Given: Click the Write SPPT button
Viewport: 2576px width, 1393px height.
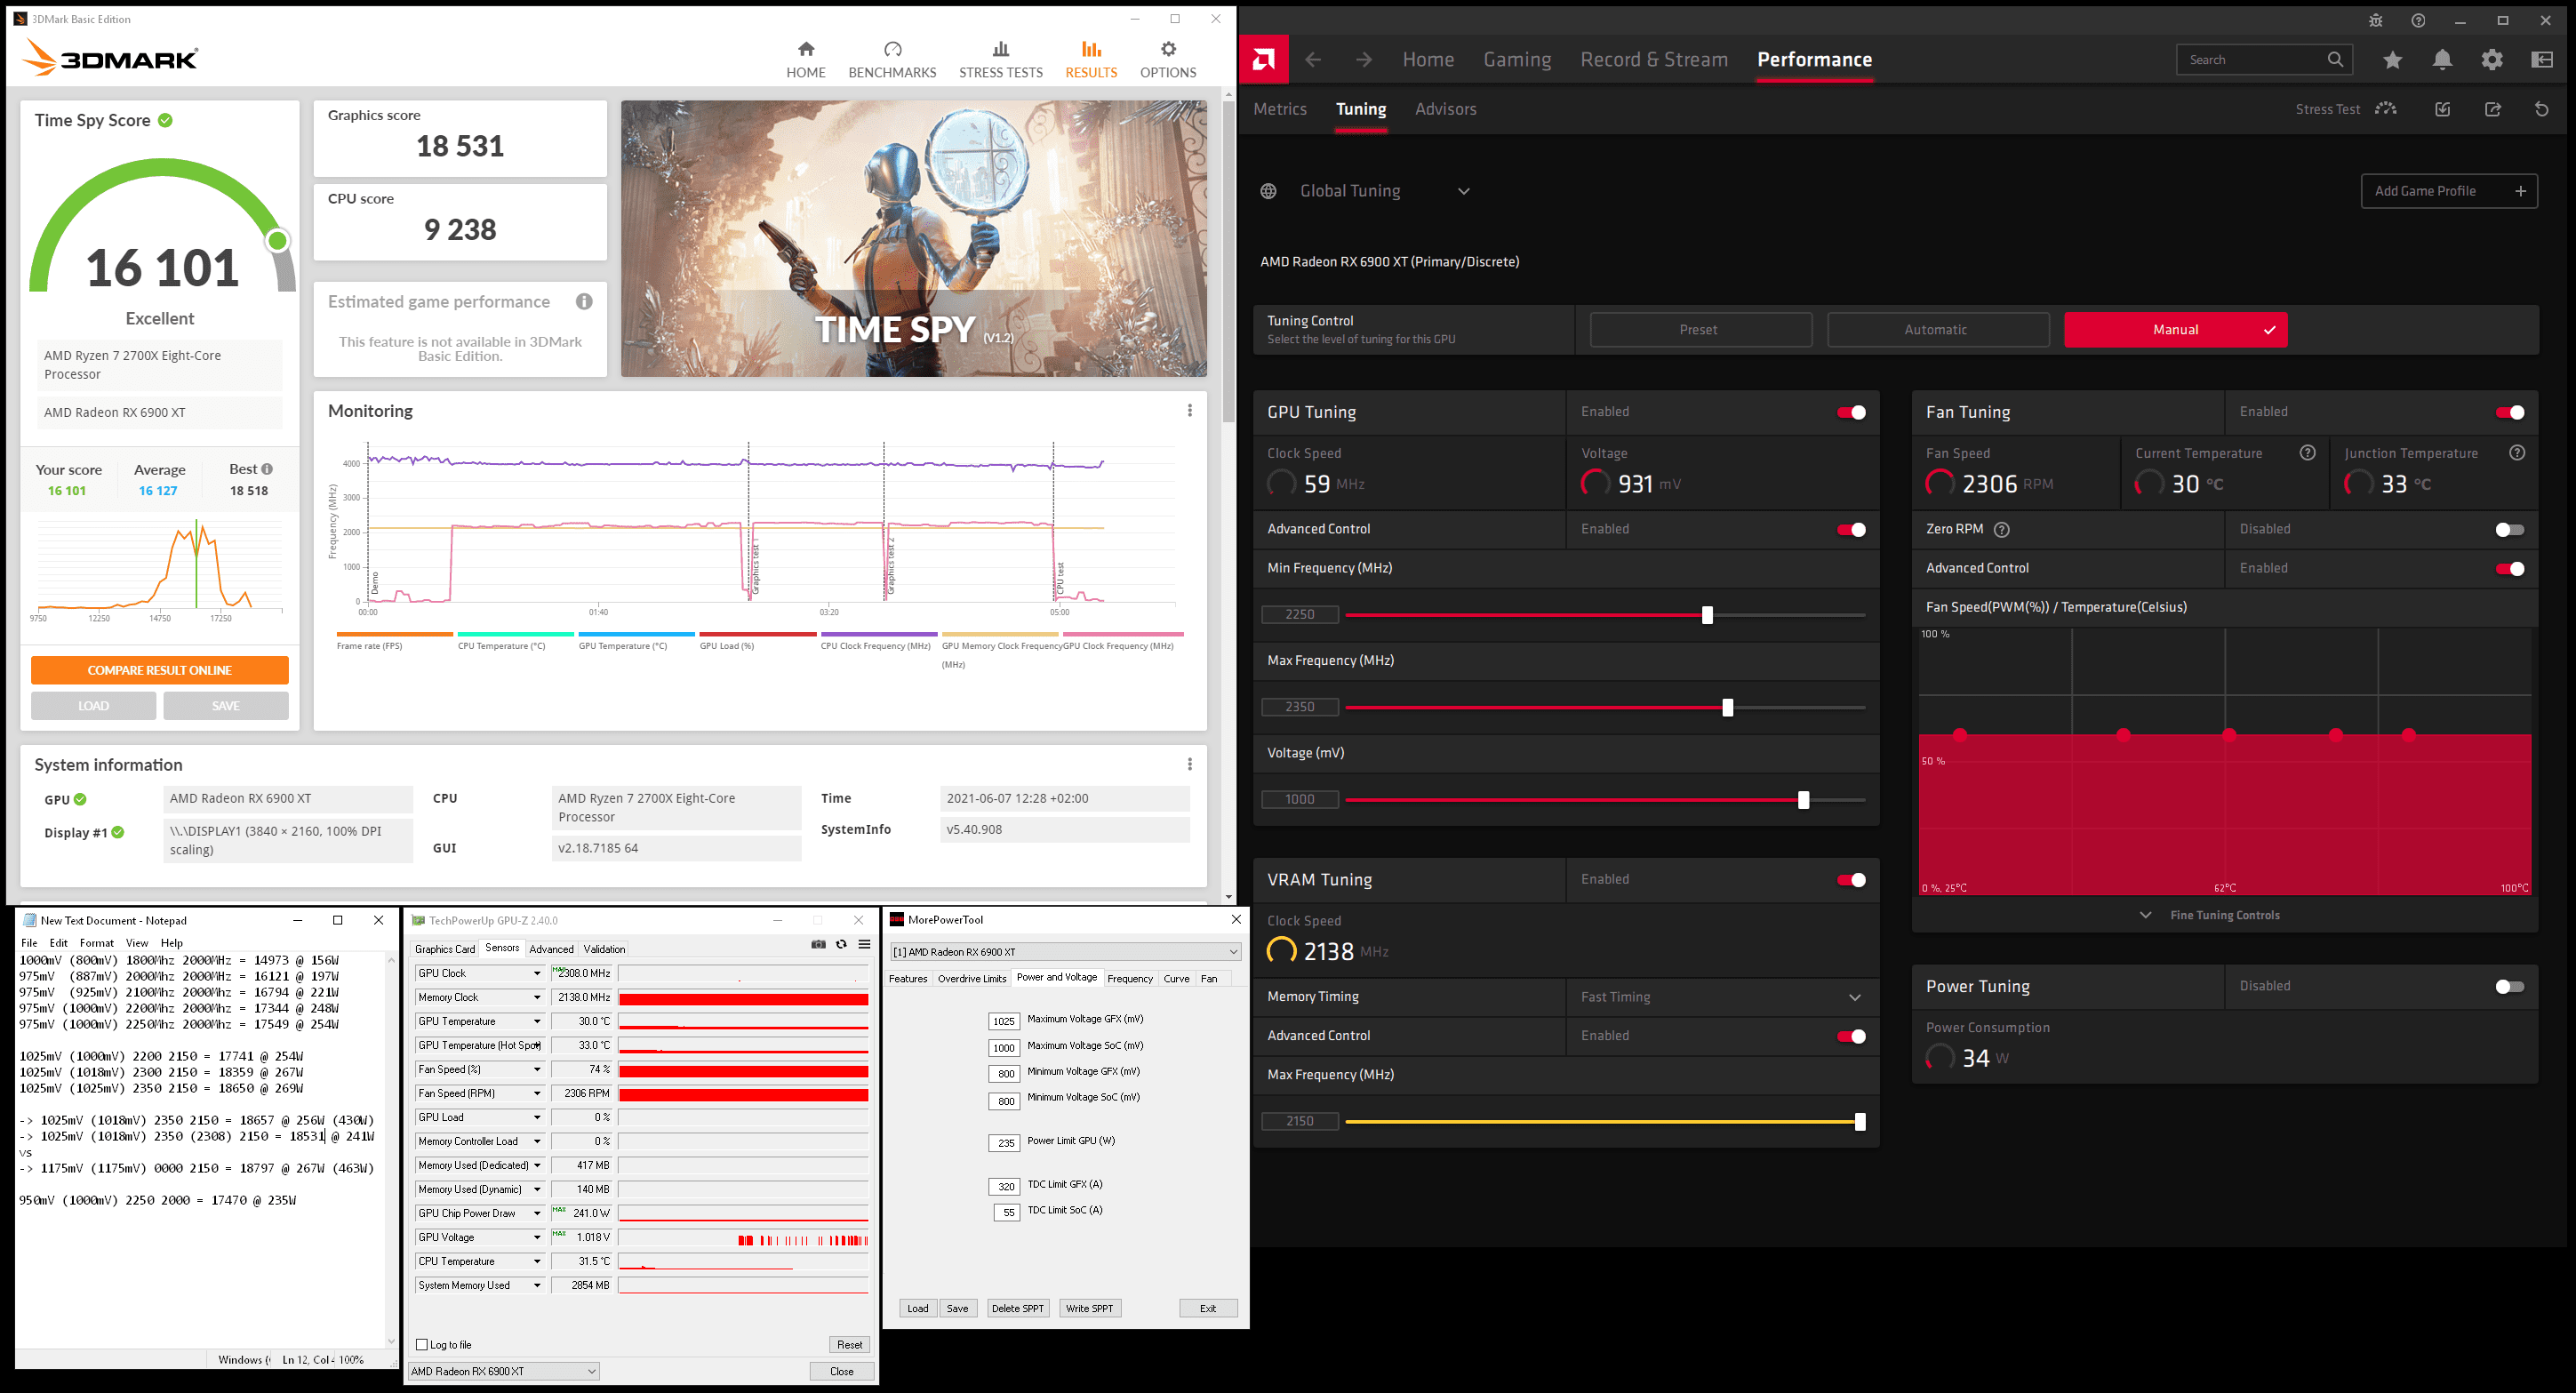Looking at the screenshot, I should coord(1089,1308).
